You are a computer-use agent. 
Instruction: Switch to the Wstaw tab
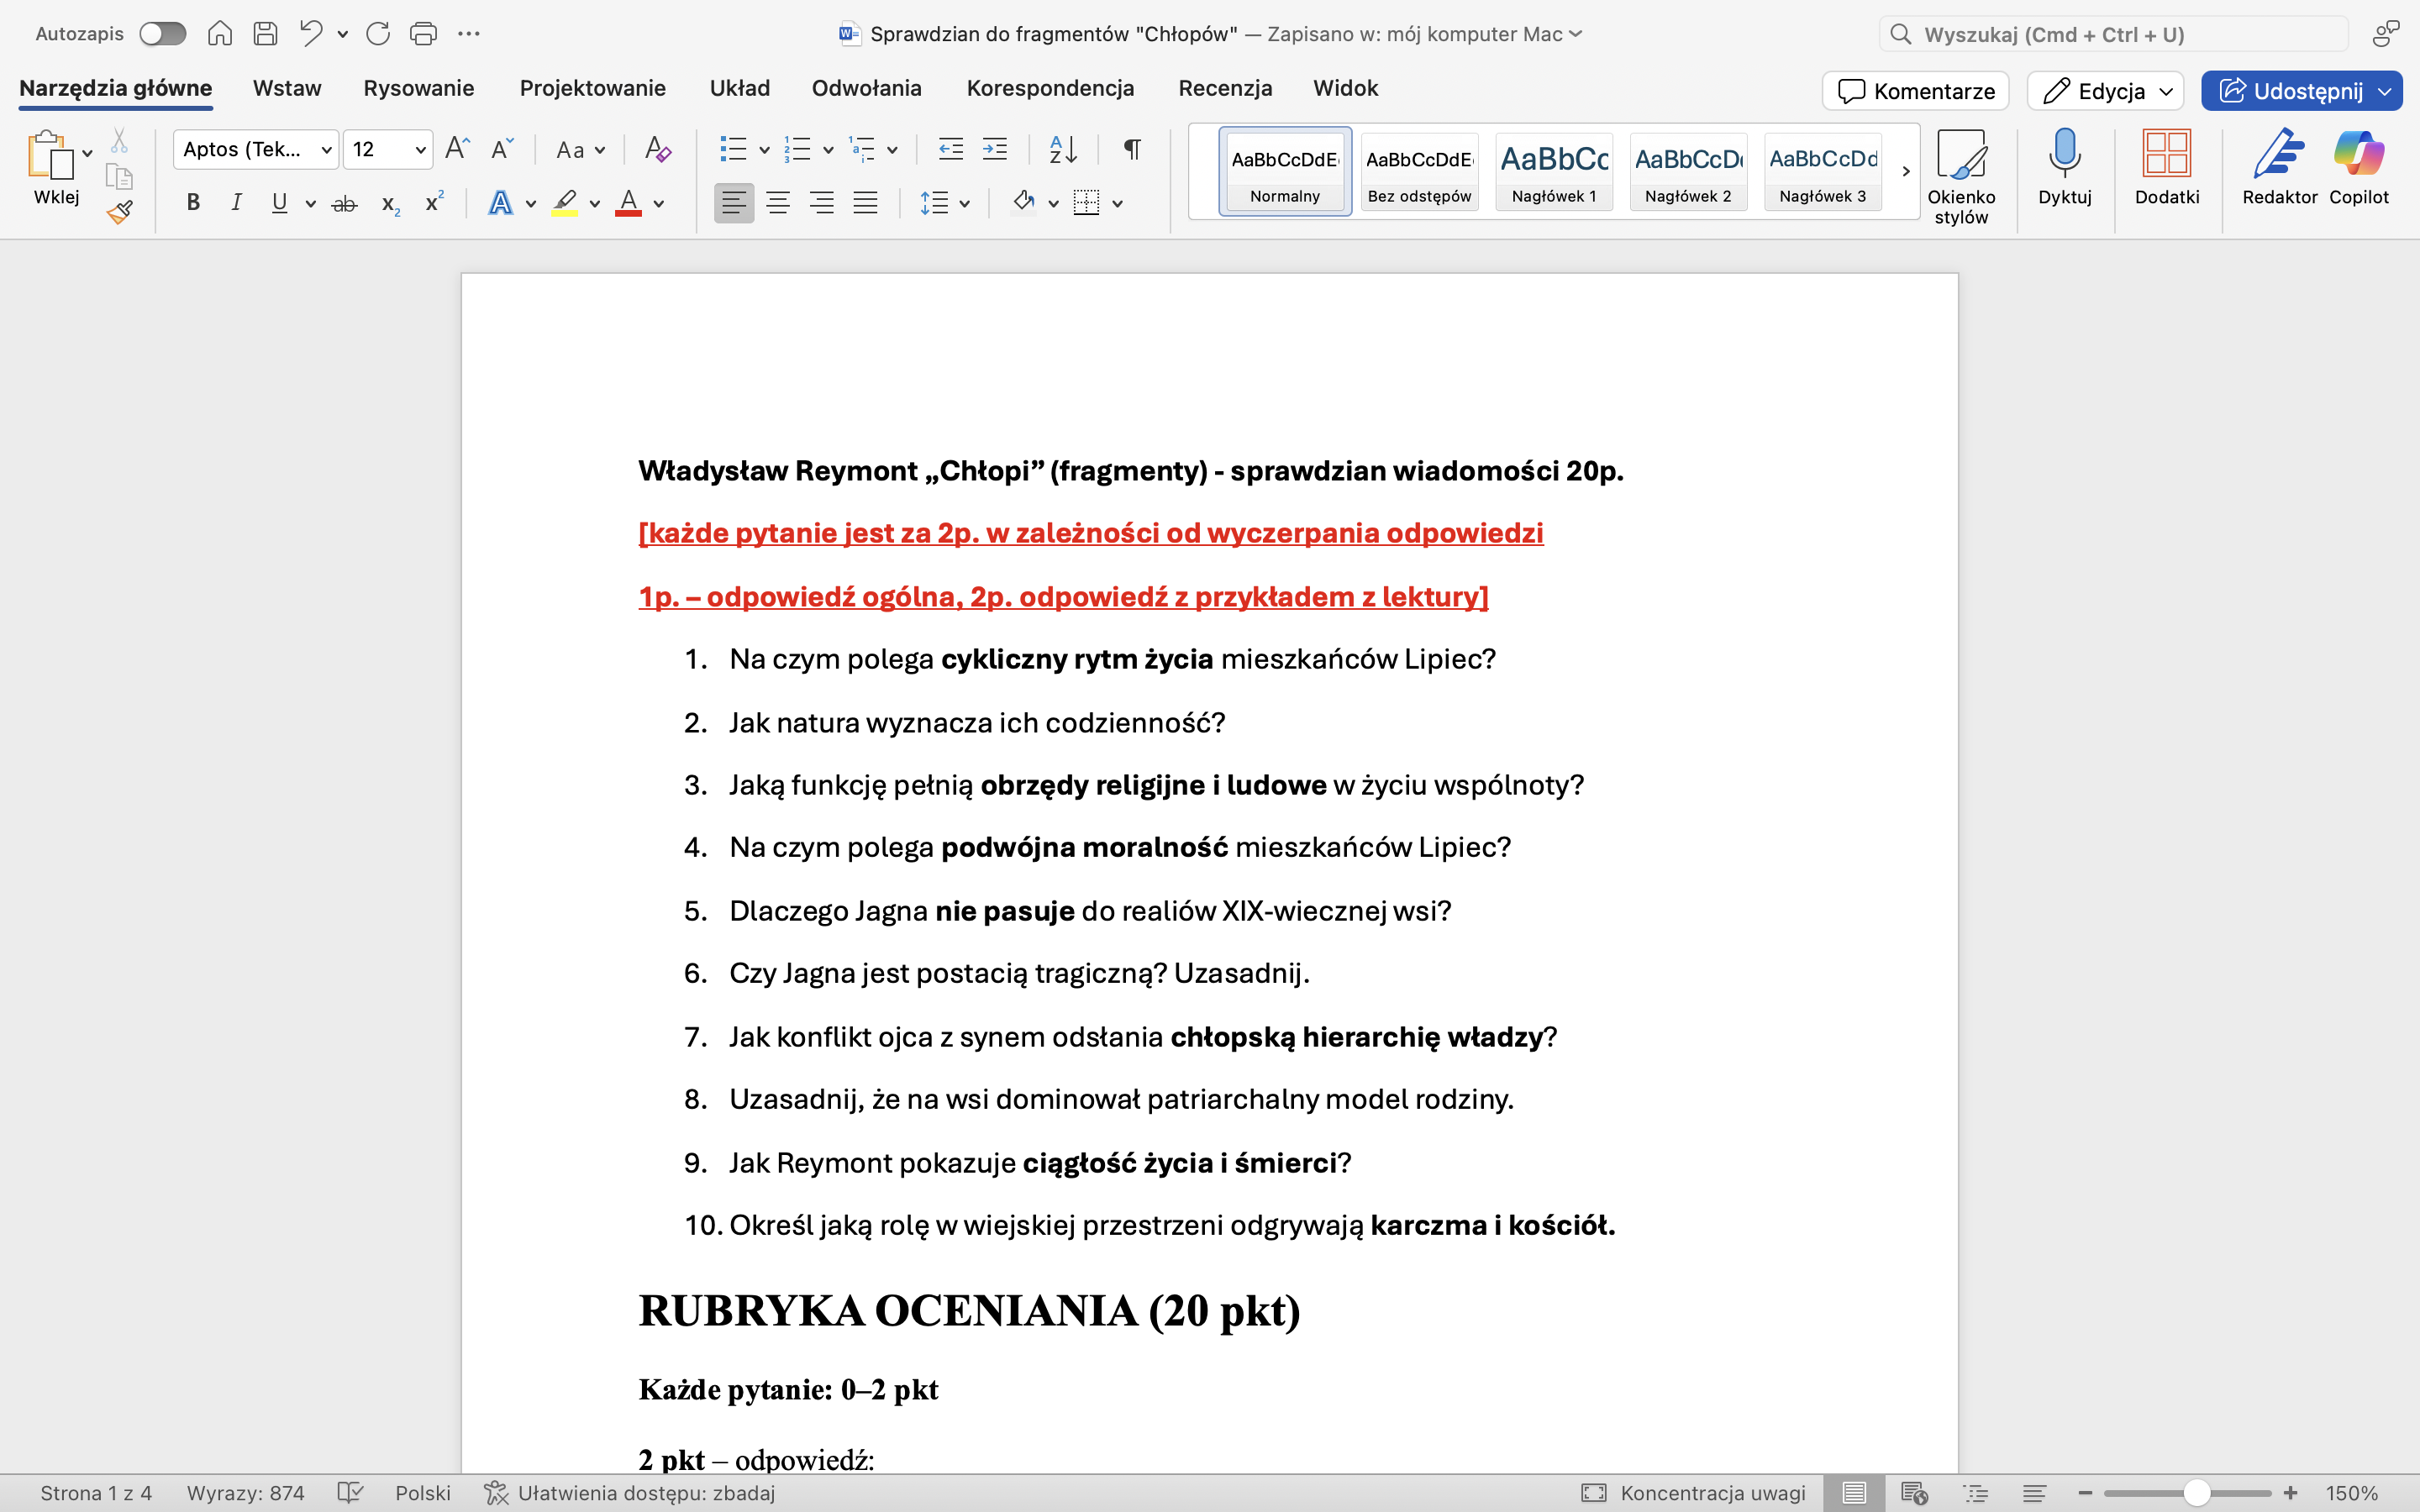(286, 88)
